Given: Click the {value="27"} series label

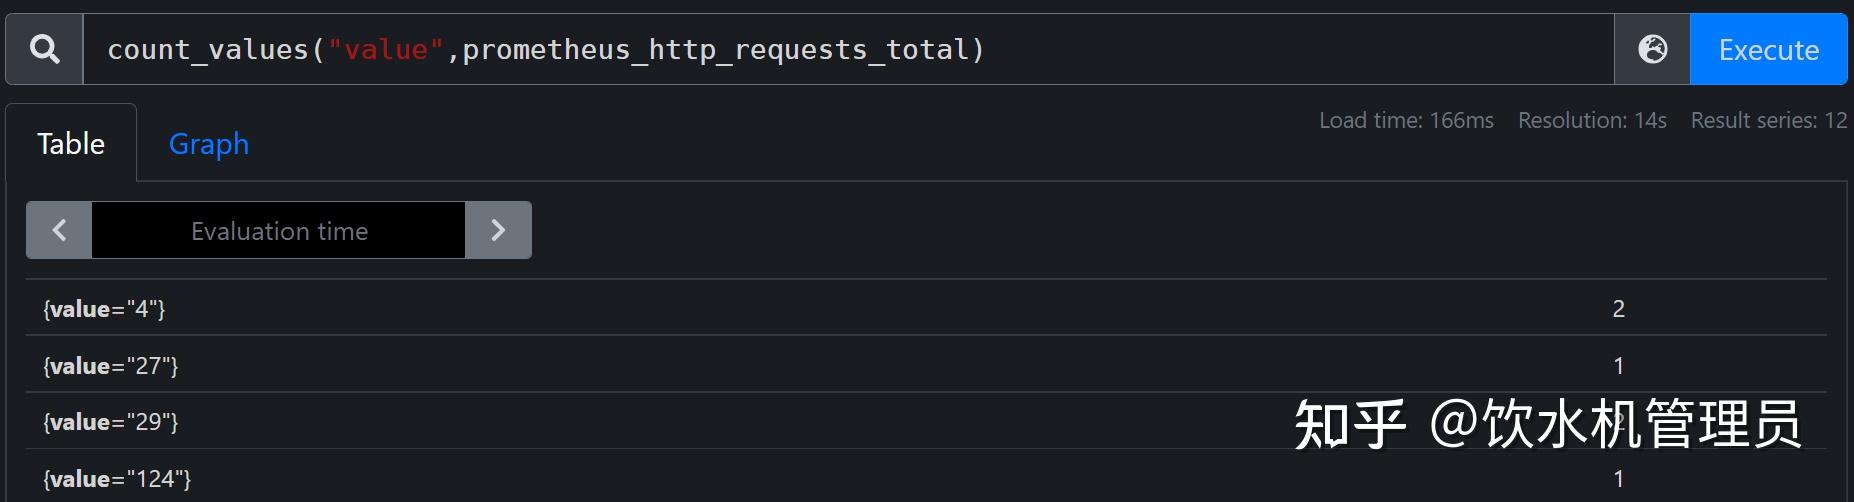Looking at the screenshot, I should click(x=110, y=366).
